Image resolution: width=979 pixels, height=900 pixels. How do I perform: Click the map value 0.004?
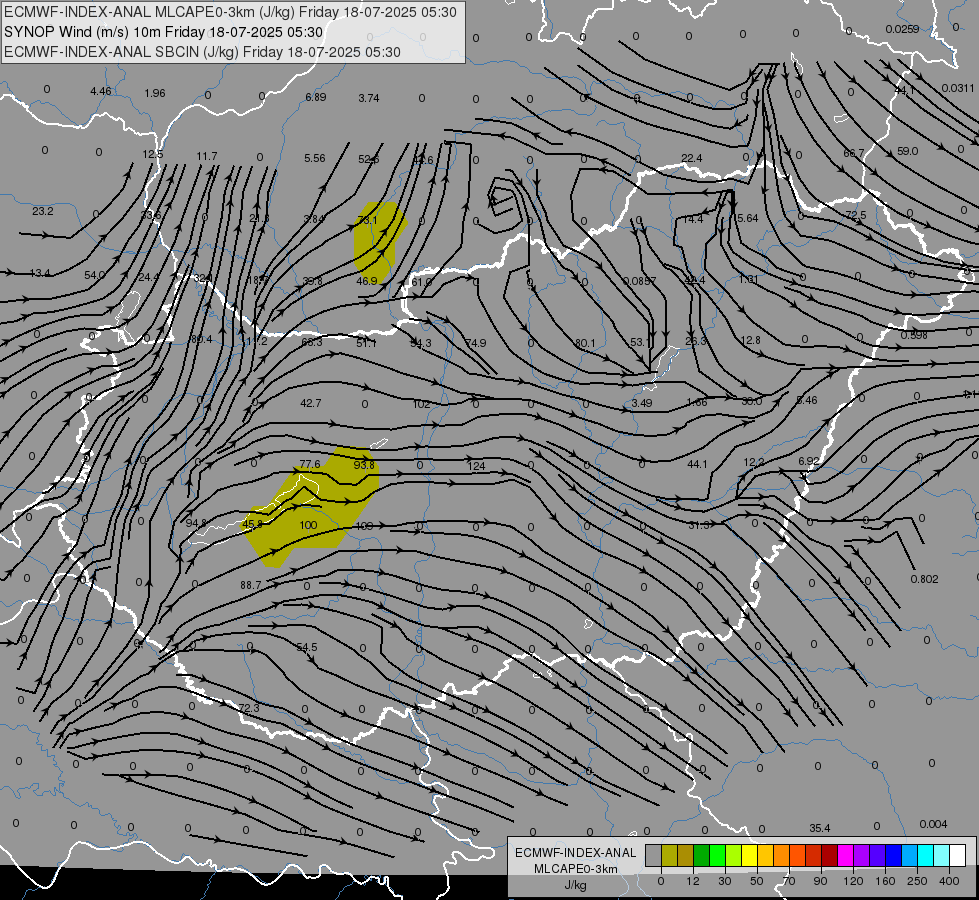934,824
